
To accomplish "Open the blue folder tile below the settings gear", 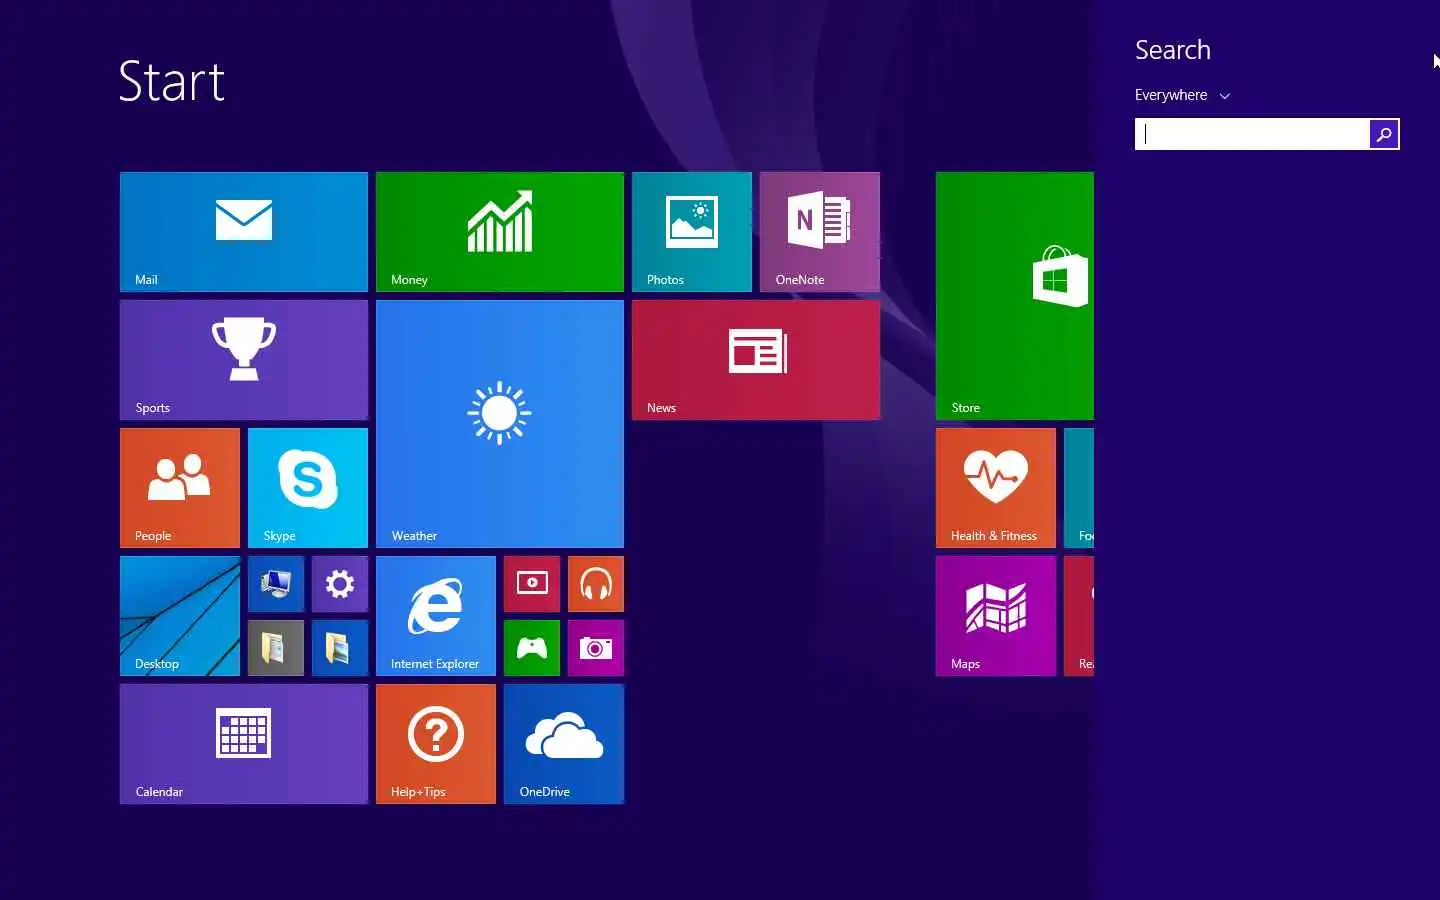I will click(x=340, y=648).
